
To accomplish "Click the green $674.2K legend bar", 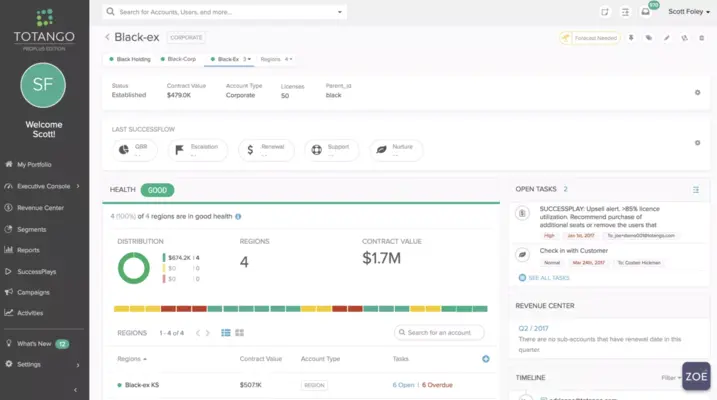I will coord(164,258).
